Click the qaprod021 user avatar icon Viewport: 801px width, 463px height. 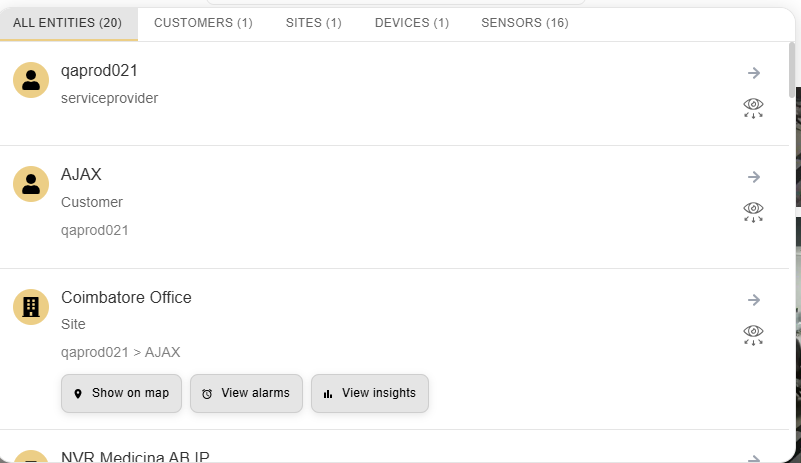[31, 80]
